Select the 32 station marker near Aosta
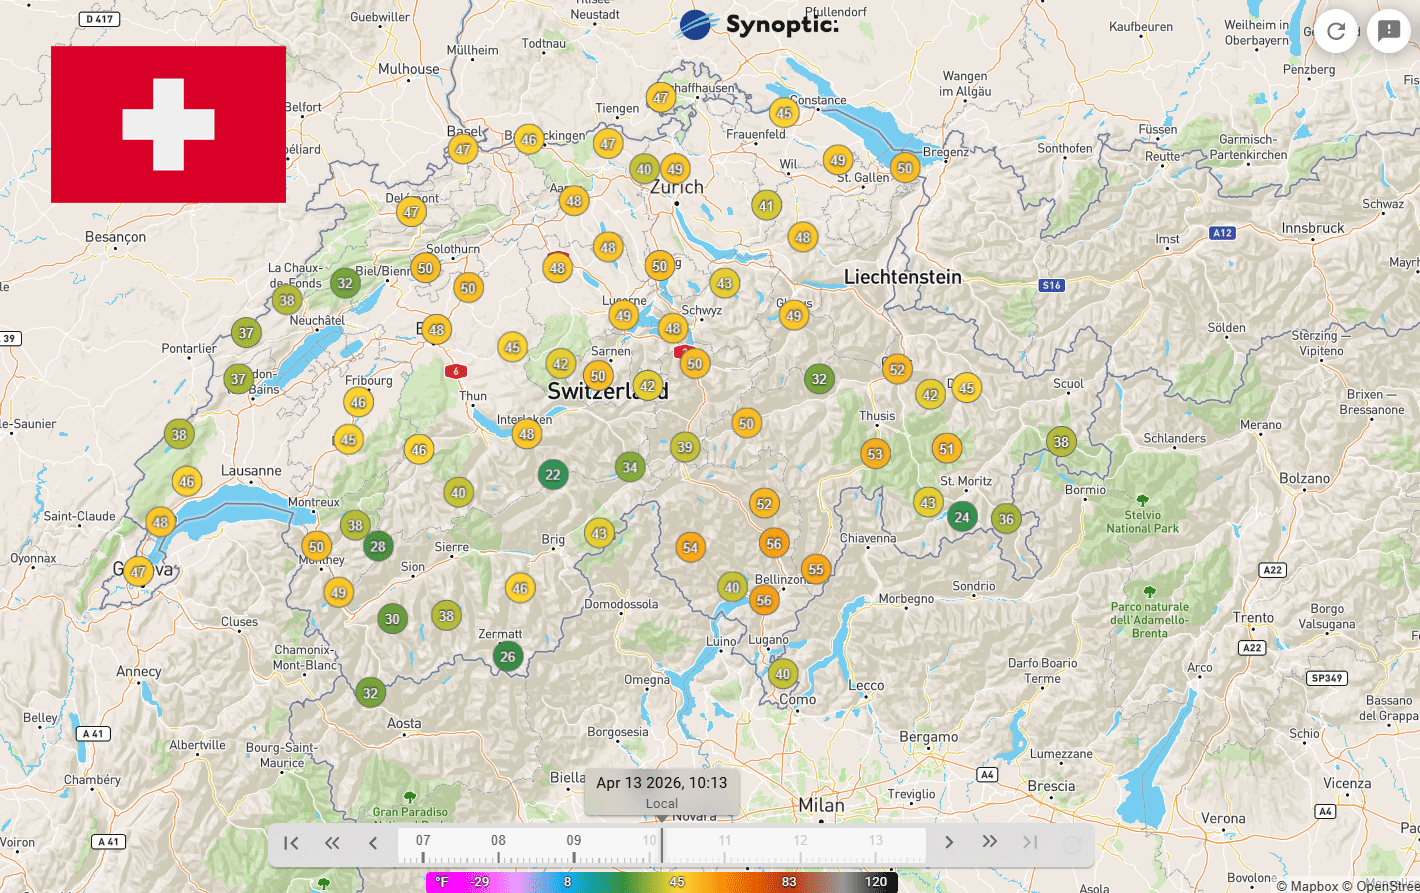 [371, 693]
